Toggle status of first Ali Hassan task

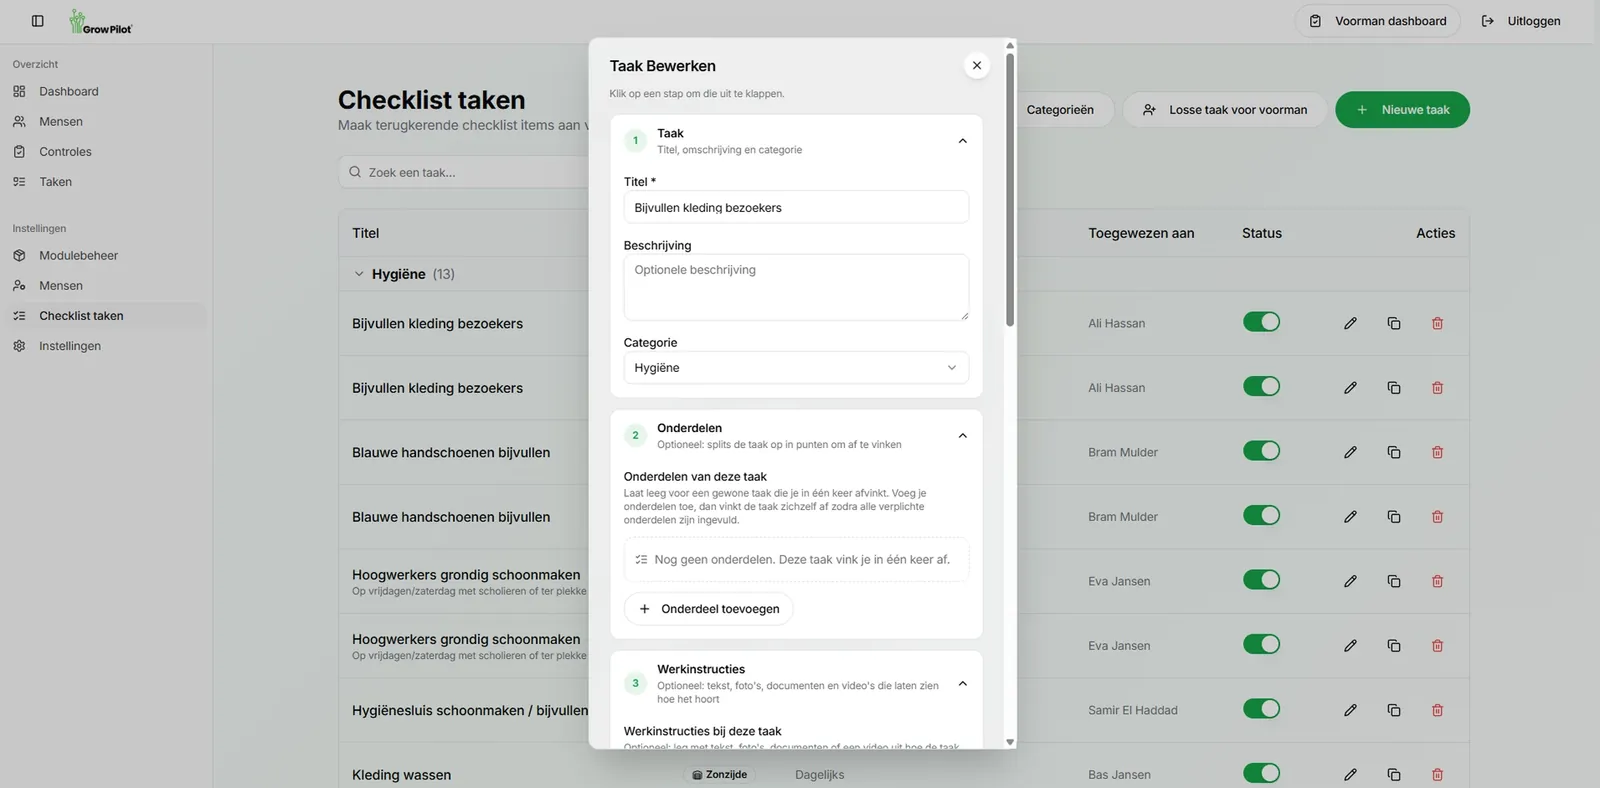coord(1261,322)
